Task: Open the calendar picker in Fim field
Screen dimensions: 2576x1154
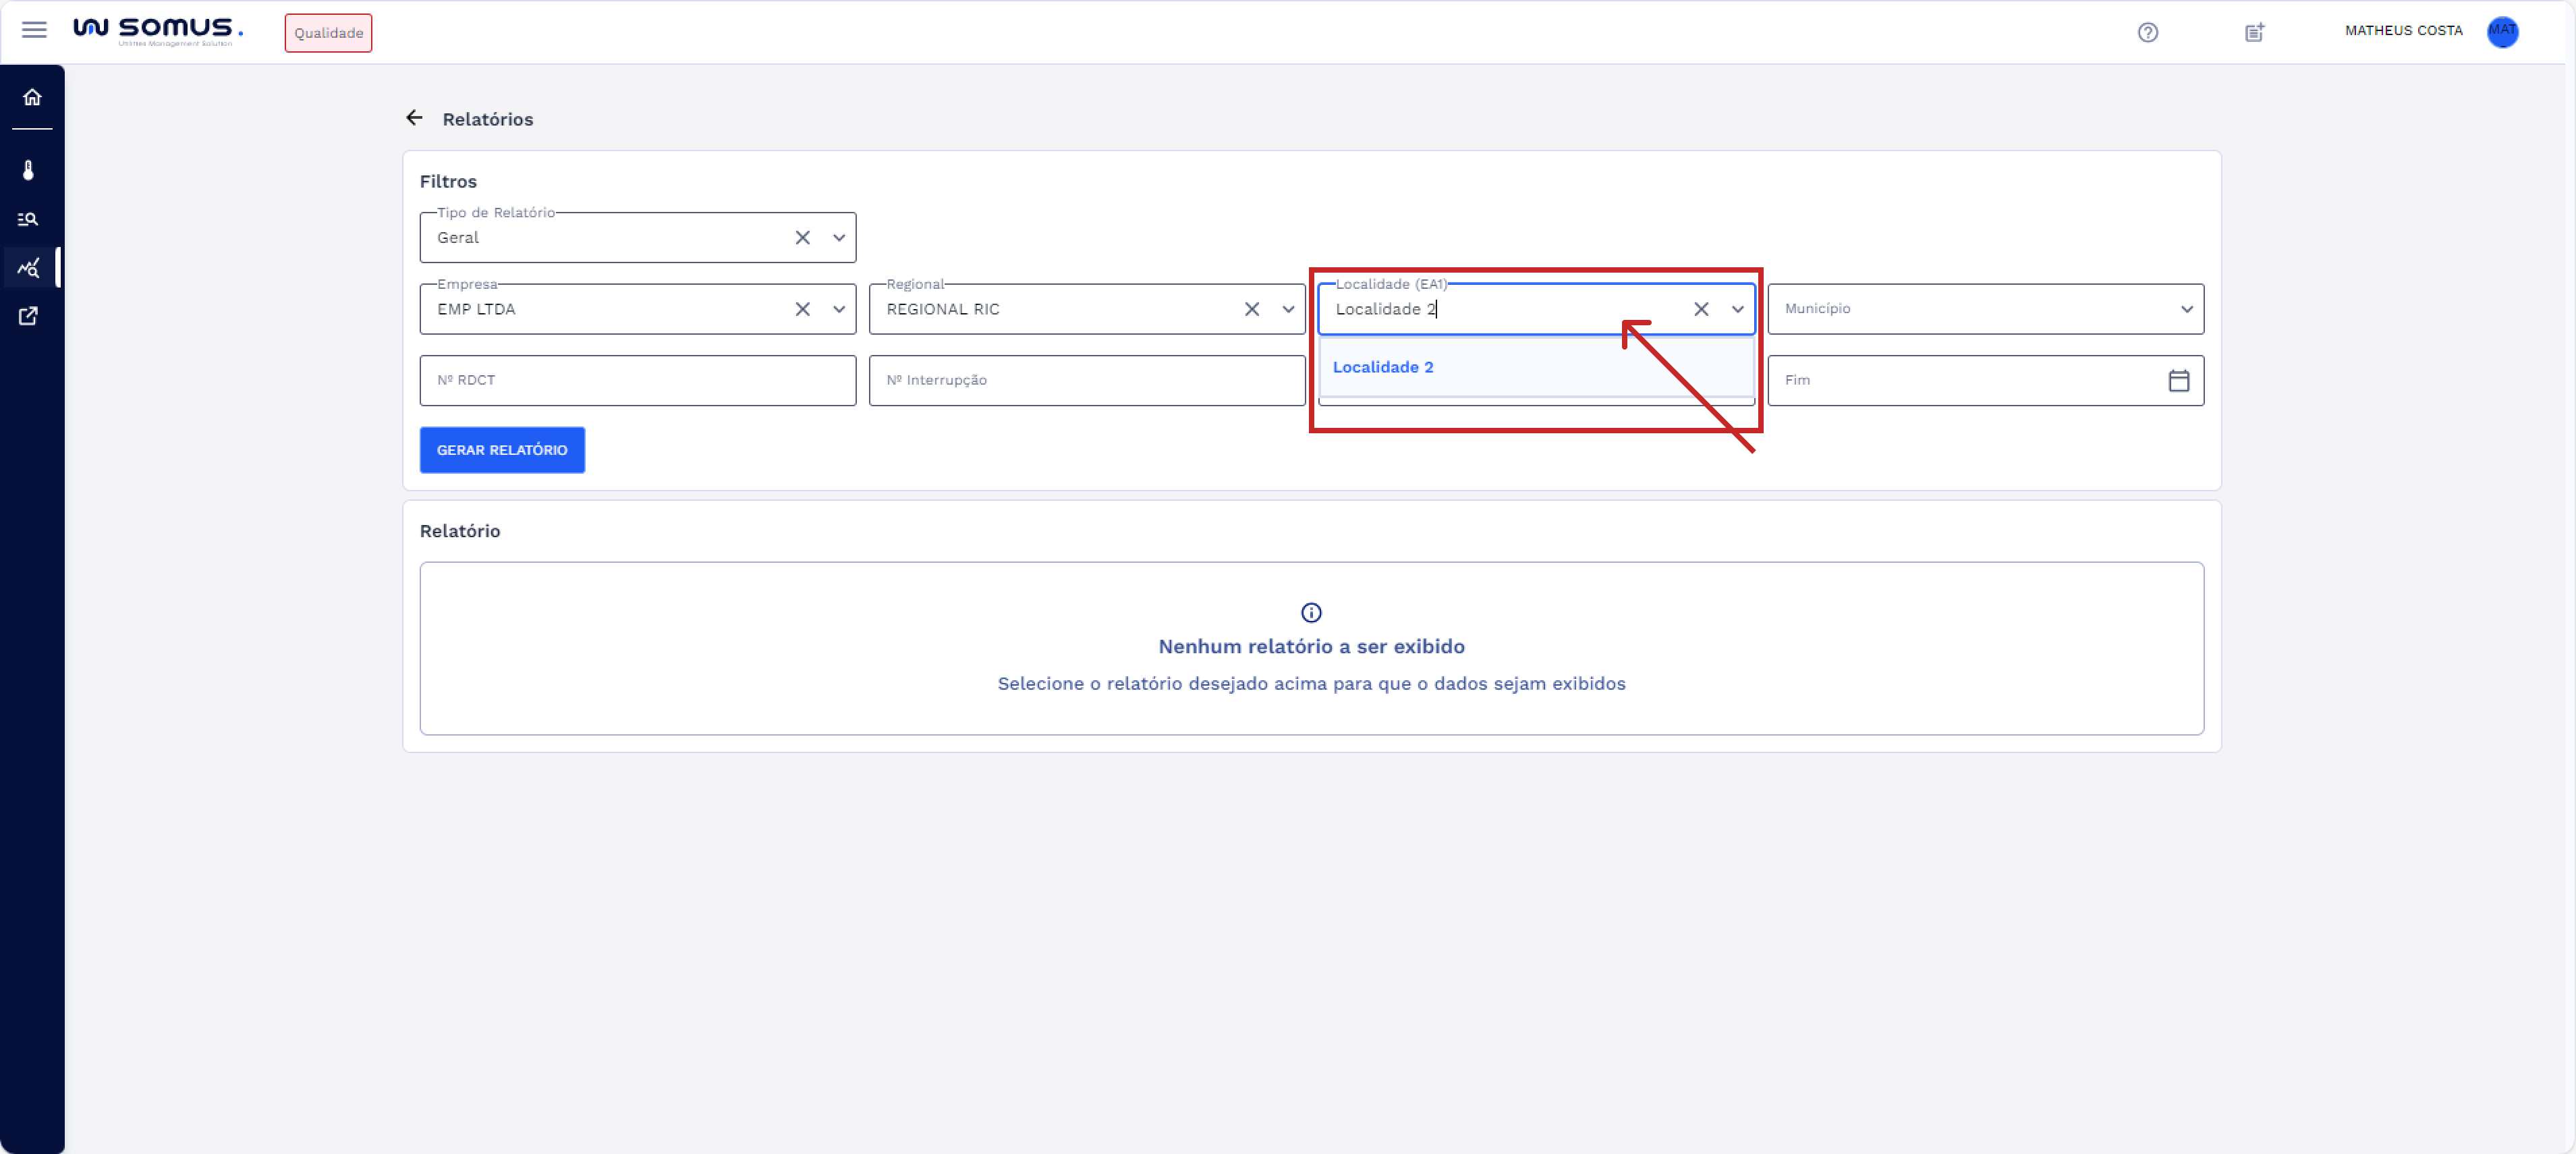Action: point(2178,380)
